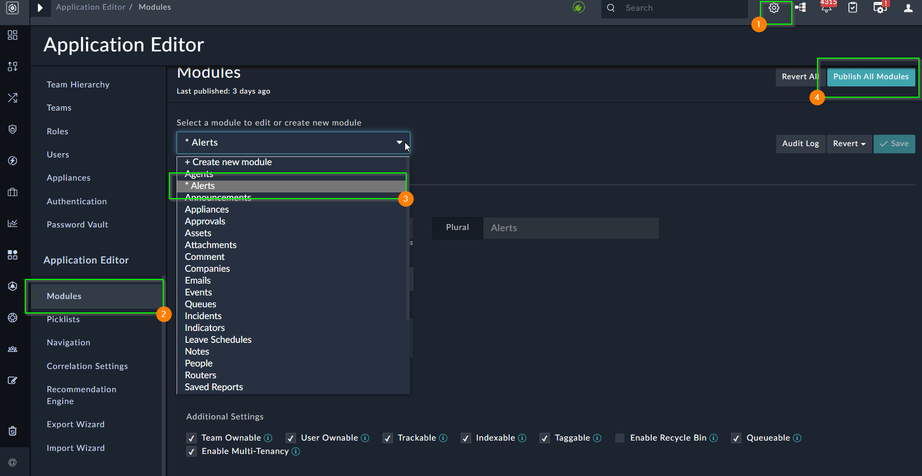Open the shield icon in left rail
Screen dimensions: 922x476
pyautogui.click(x=12, y=129)
